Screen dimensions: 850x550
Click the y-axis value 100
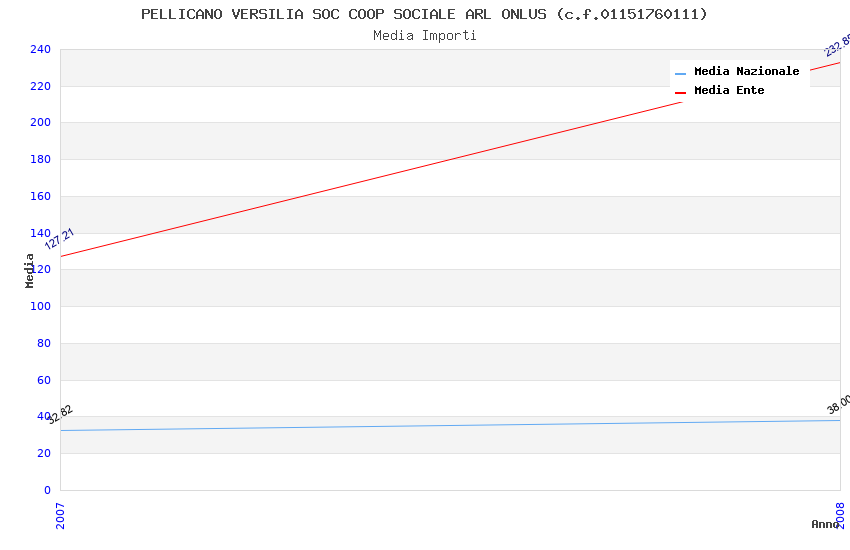pos(40,306)
